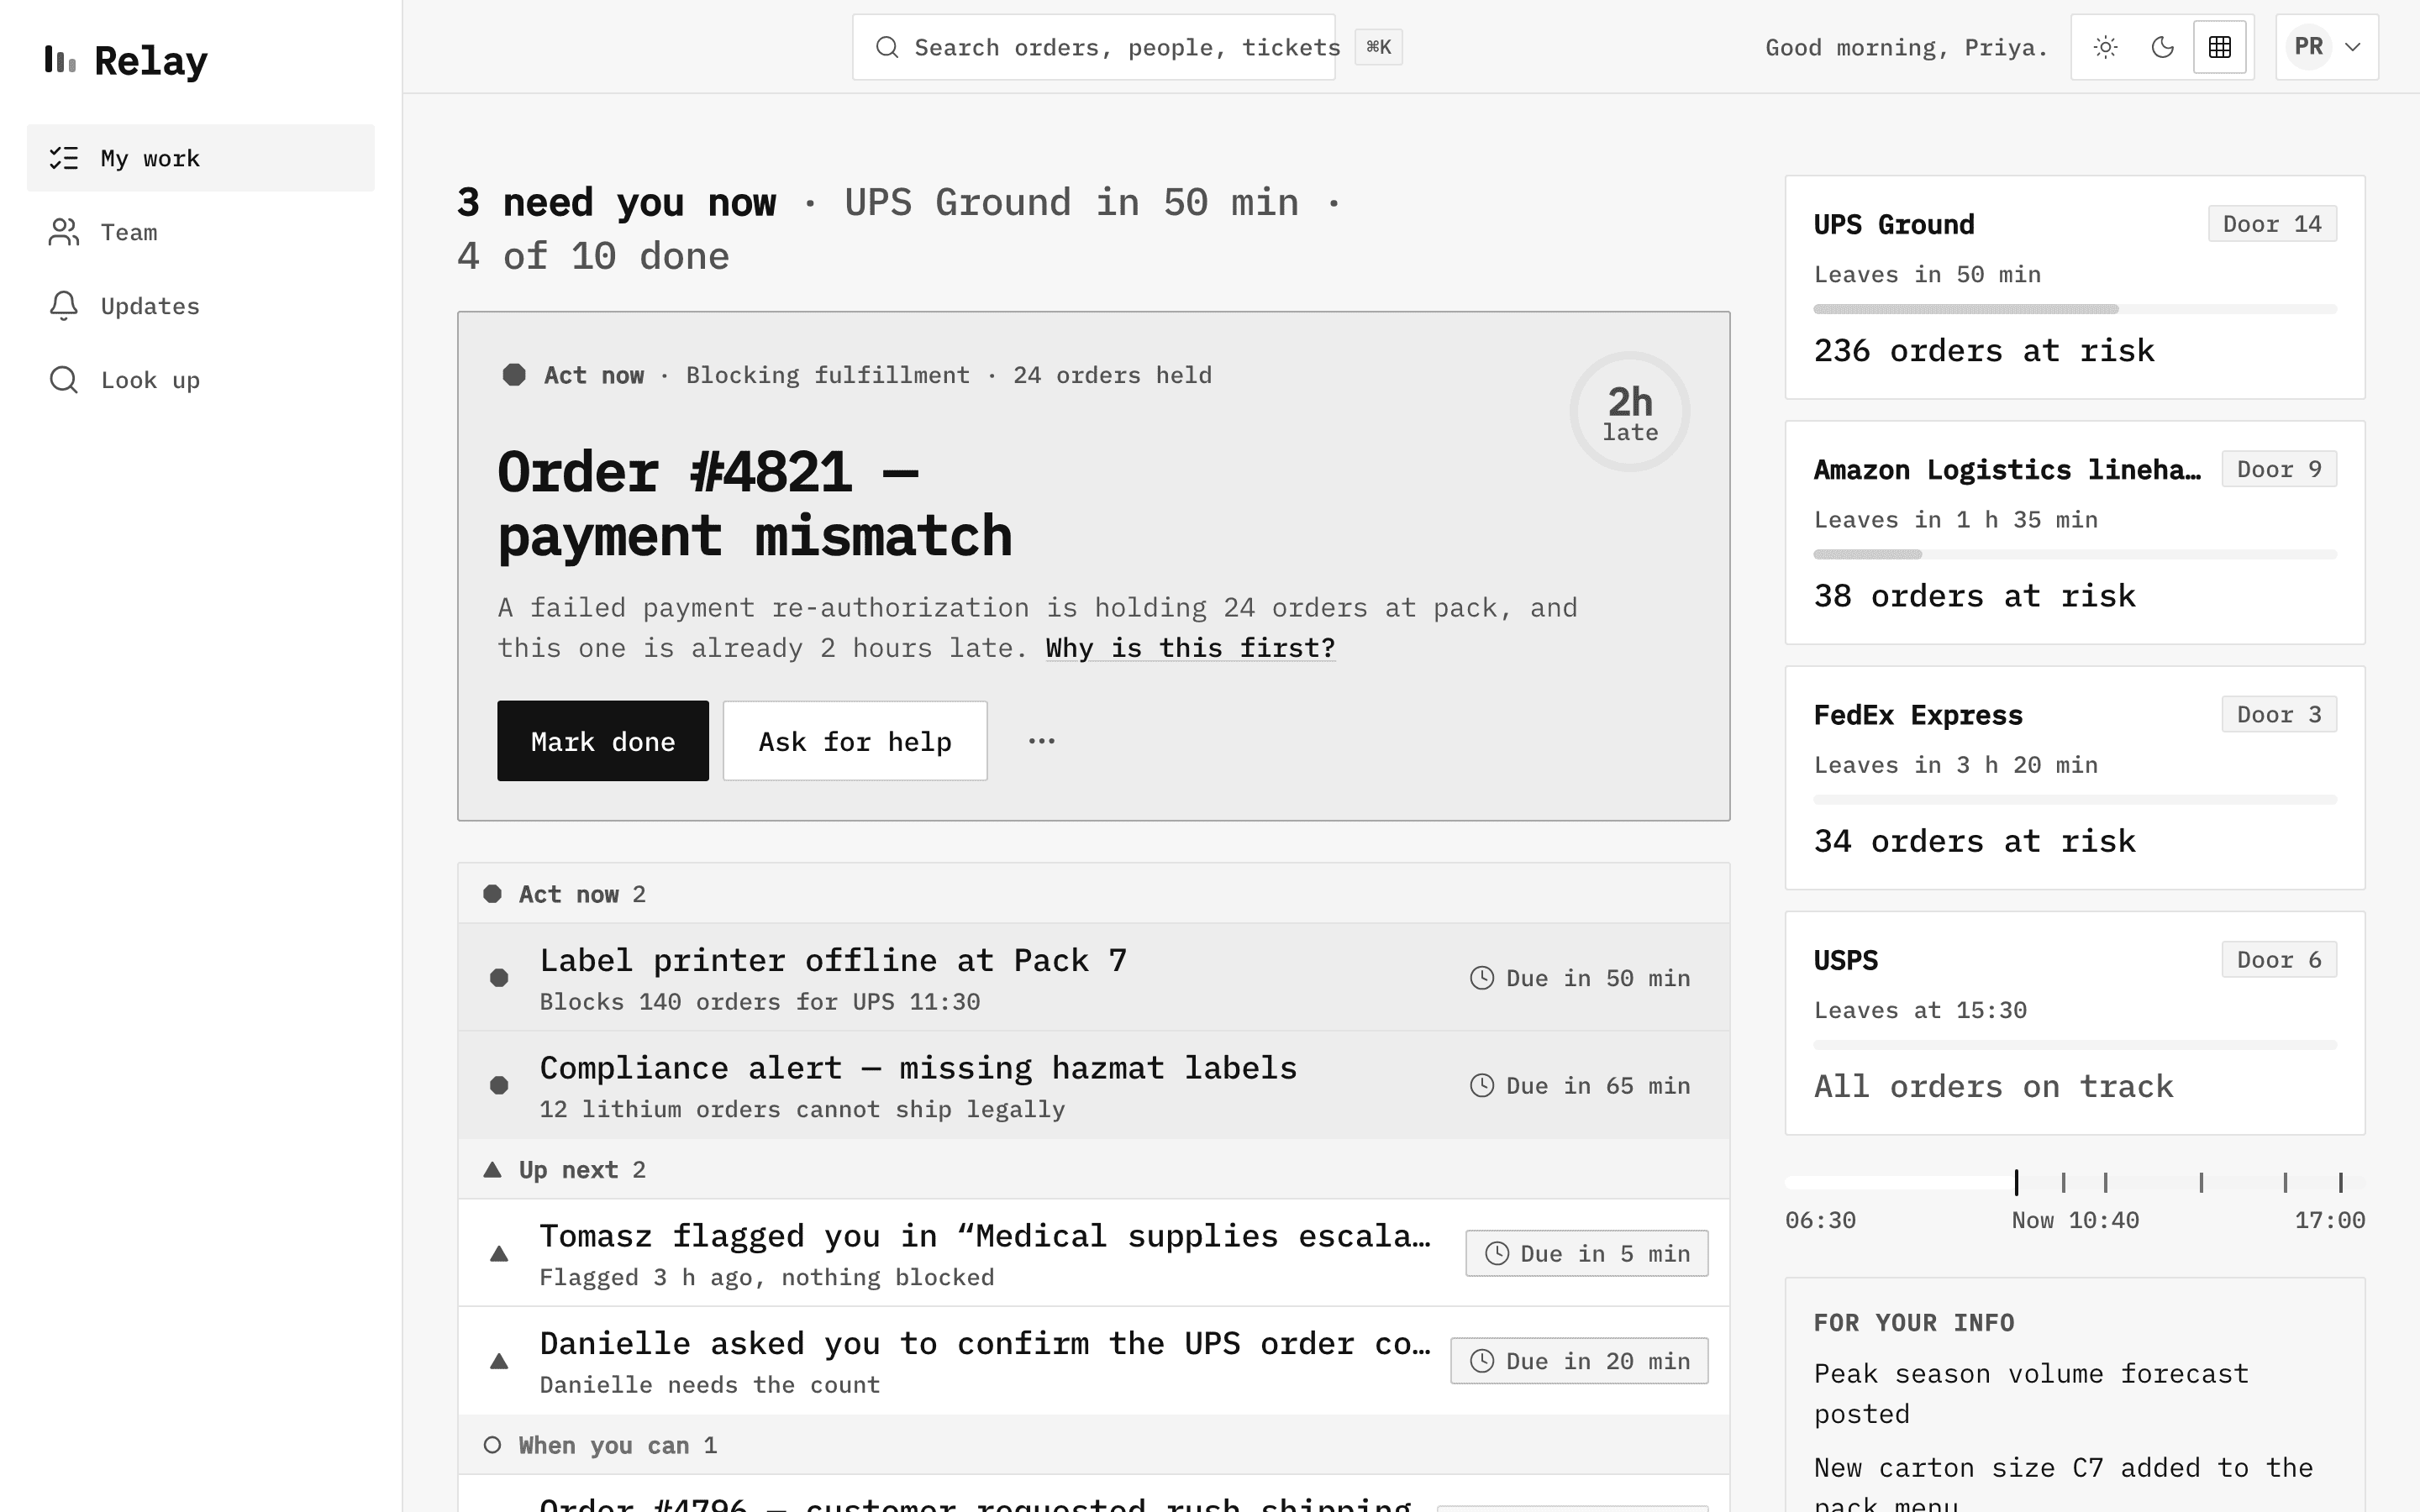This screenshot has height=1512, width=2420.
Task: Click the ⌘K shortcut badge
Action: pyautogui.click(x=1378, y=47)
